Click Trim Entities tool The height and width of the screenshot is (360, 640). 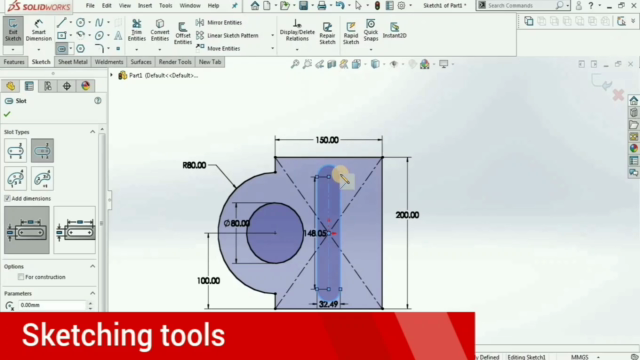(137, 30)
